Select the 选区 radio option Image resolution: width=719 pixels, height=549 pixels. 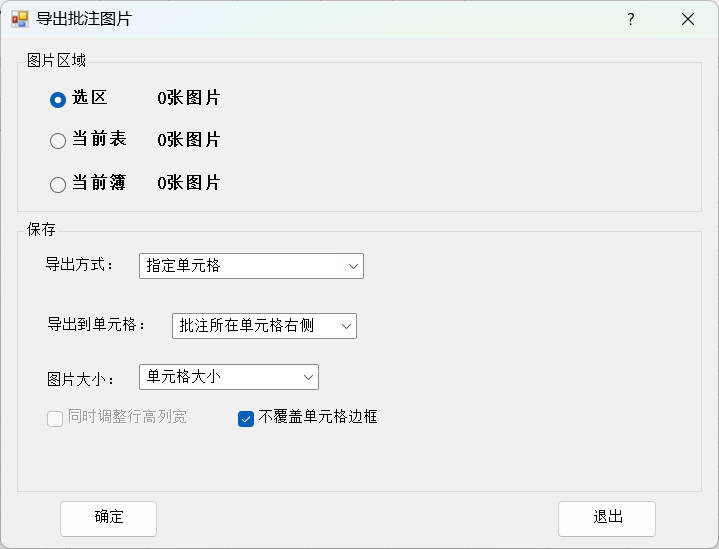point(58,99)
